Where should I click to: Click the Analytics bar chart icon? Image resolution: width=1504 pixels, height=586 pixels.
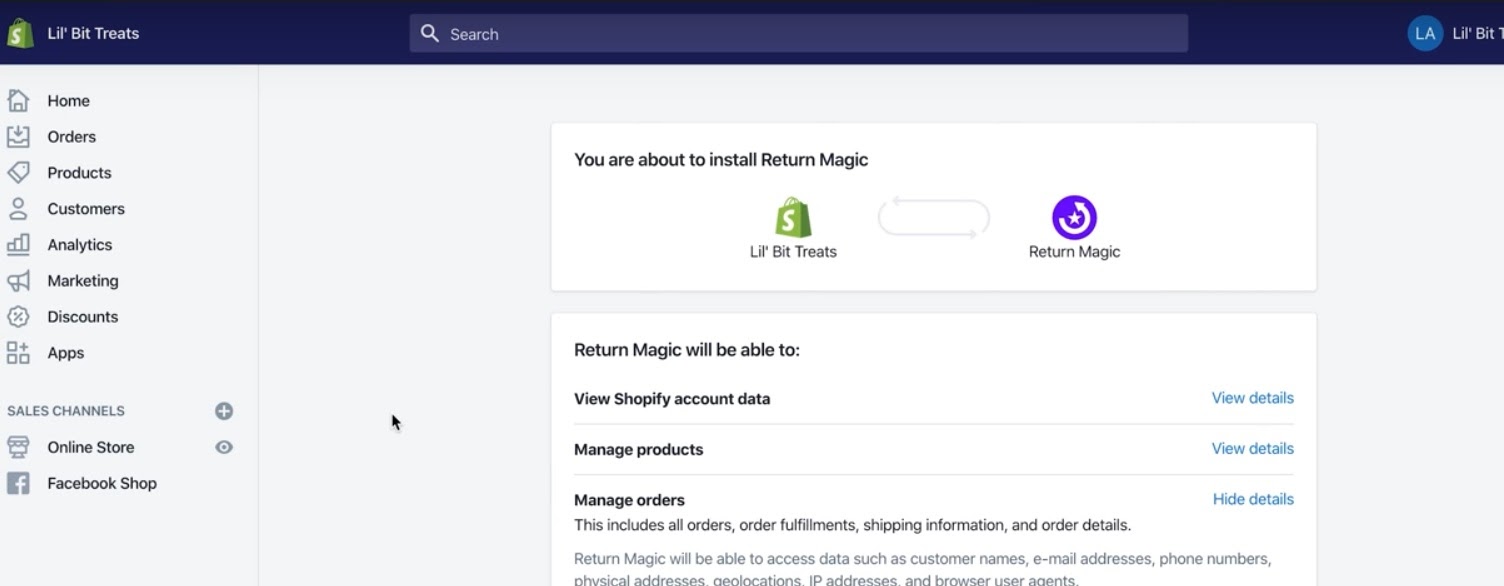(18, 244)
